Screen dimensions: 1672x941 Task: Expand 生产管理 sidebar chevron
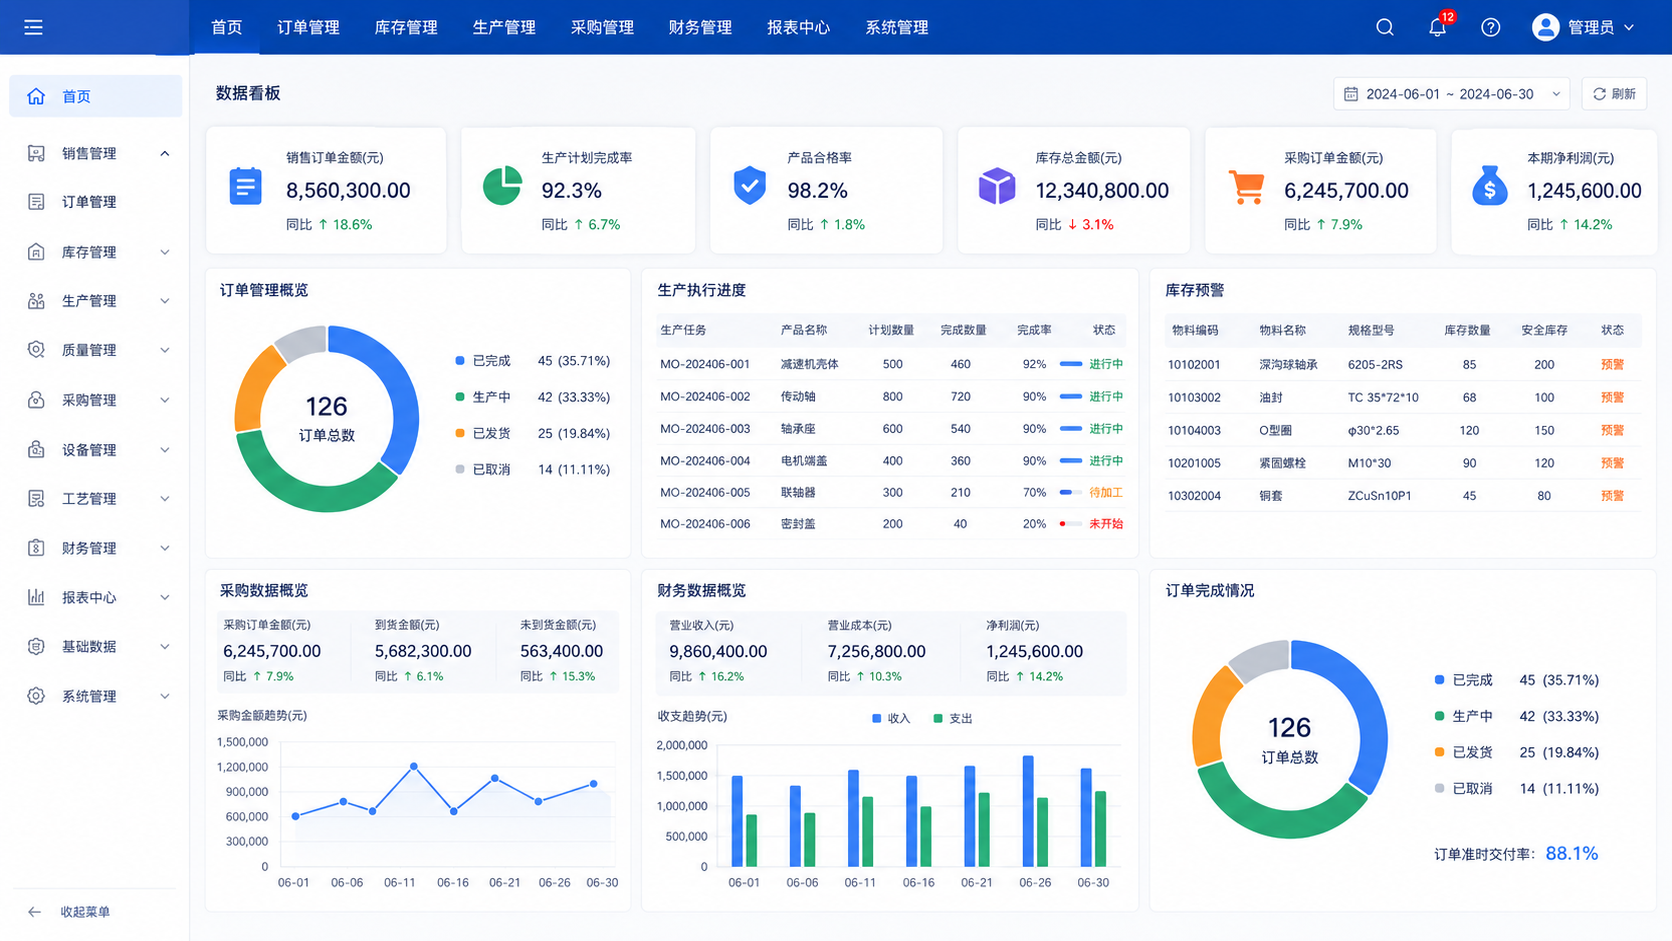[x=165, y=301]
